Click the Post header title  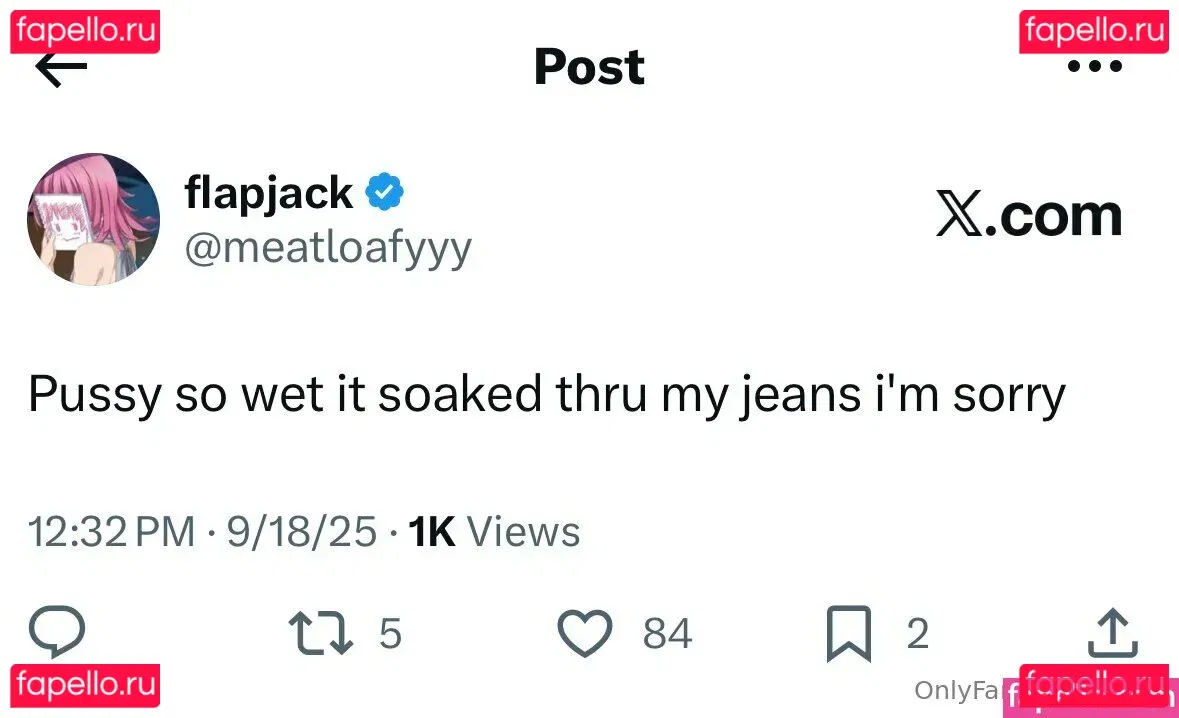(589, 68)
